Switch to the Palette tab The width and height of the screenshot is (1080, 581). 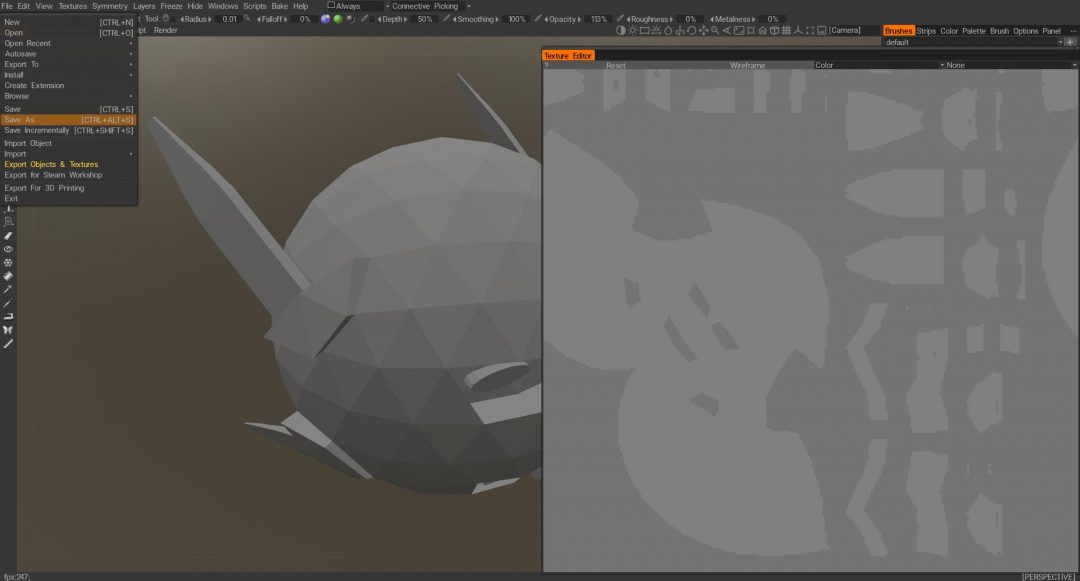point(973,31)
